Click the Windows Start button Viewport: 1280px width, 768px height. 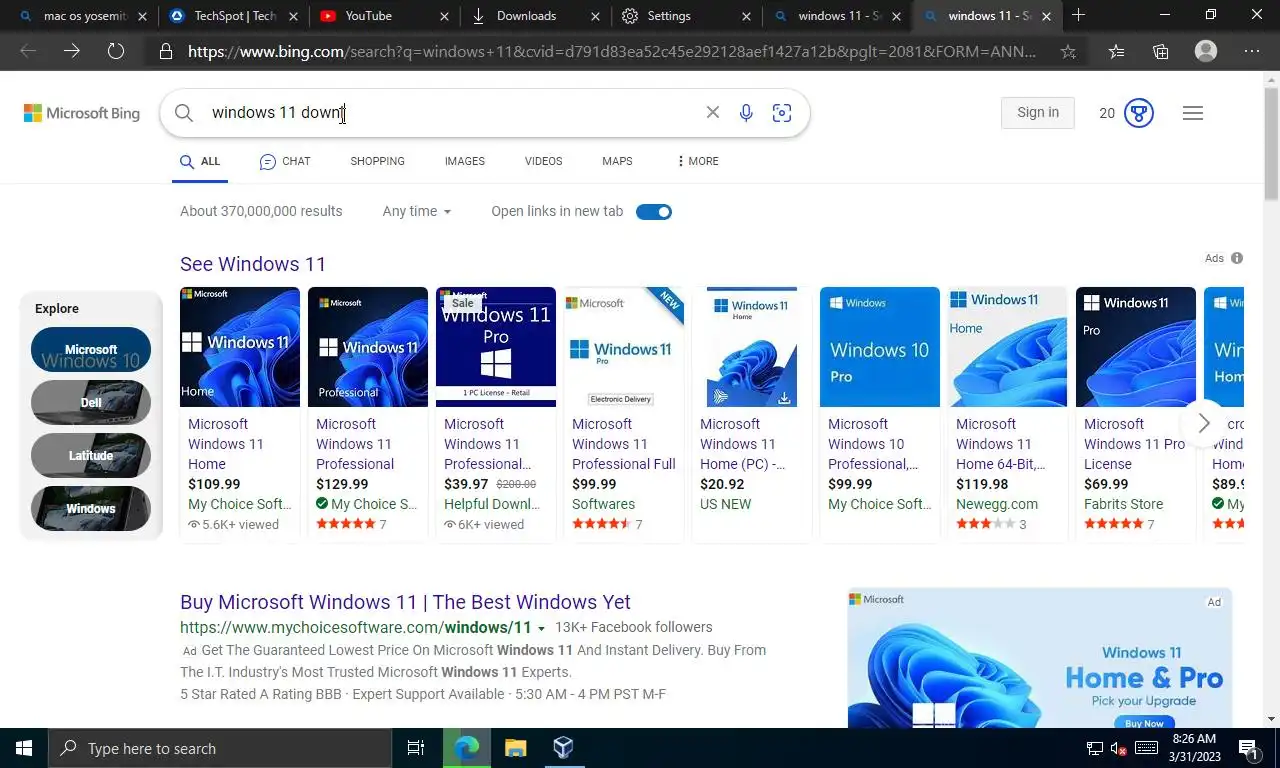(24, 748)
